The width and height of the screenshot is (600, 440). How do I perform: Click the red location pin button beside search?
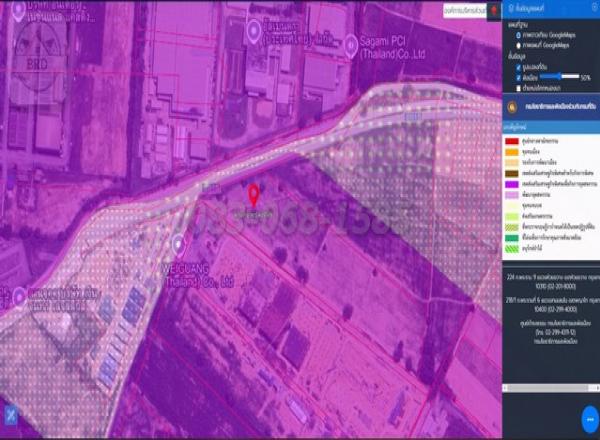click(493, 10)
